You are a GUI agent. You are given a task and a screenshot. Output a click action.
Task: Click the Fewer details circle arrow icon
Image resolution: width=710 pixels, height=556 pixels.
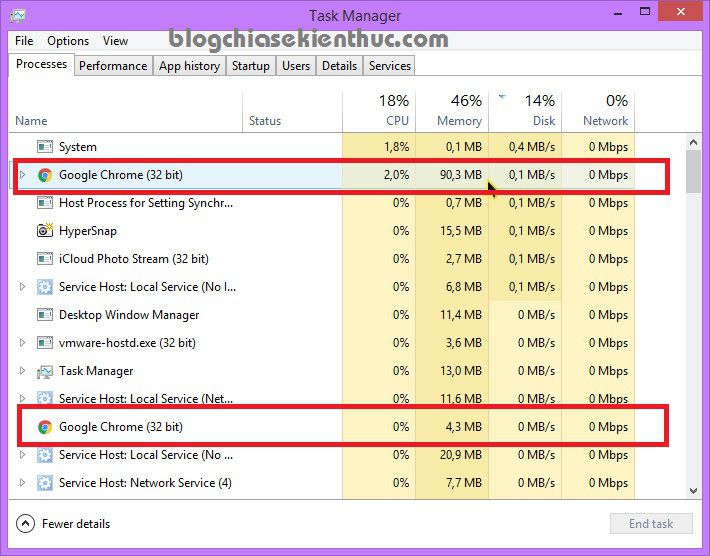pos(25,524)
